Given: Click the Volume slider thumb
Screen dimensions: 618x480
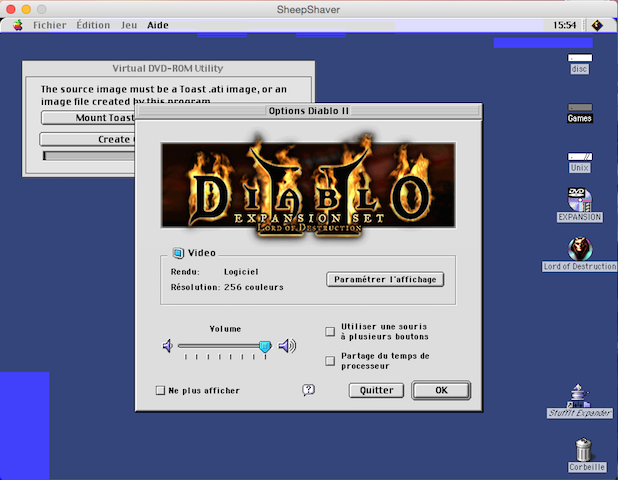Looking at the screenshot, I should tap(265, 346).
